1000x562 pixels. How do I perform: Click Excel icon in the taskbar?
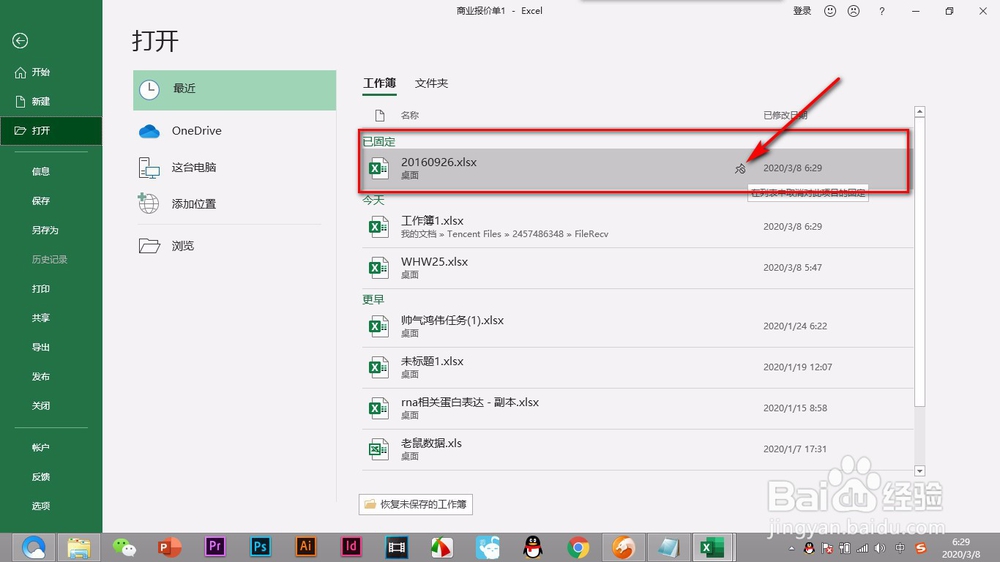pyautogui.click(x=712, y=547)
